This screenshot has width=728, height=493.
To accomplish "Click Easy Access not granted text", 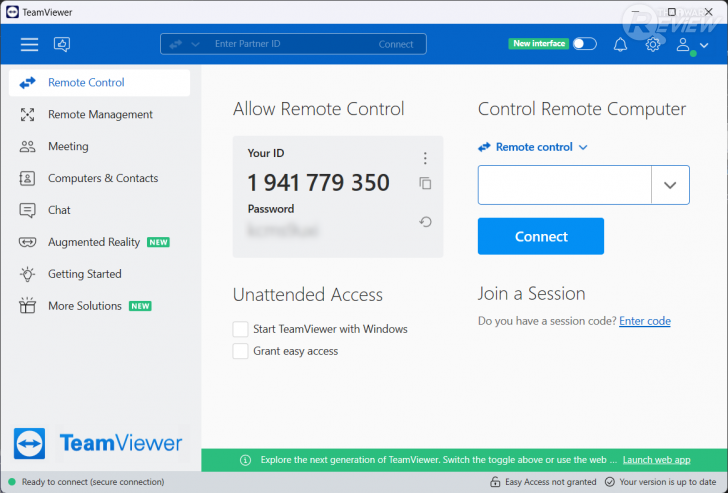I will 551,482.
